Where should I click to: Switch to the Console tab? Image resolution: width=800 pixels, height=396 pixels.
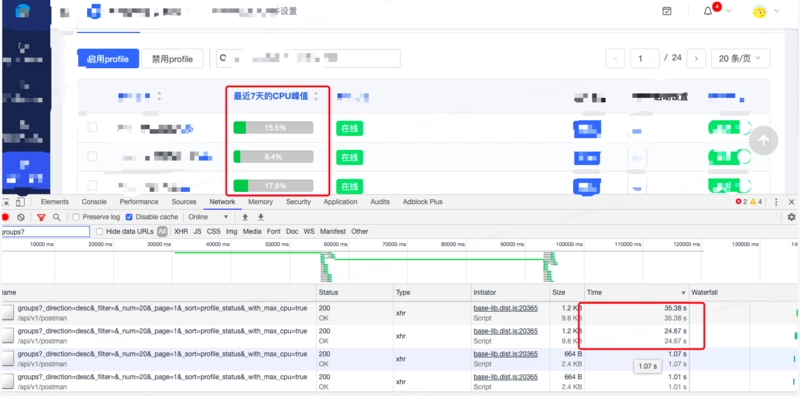coord(94,202)
